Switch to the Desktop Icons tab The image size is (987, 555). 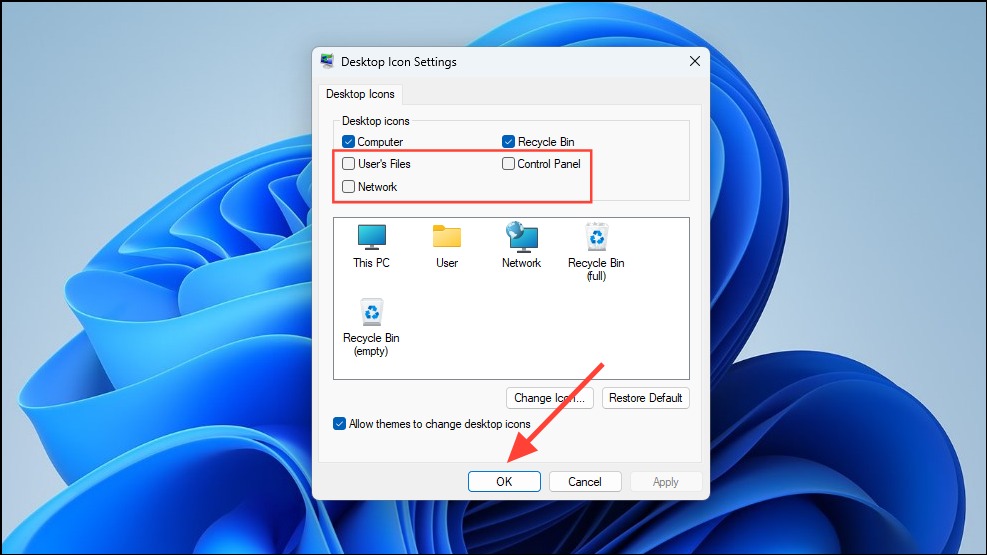pos(360,94)
